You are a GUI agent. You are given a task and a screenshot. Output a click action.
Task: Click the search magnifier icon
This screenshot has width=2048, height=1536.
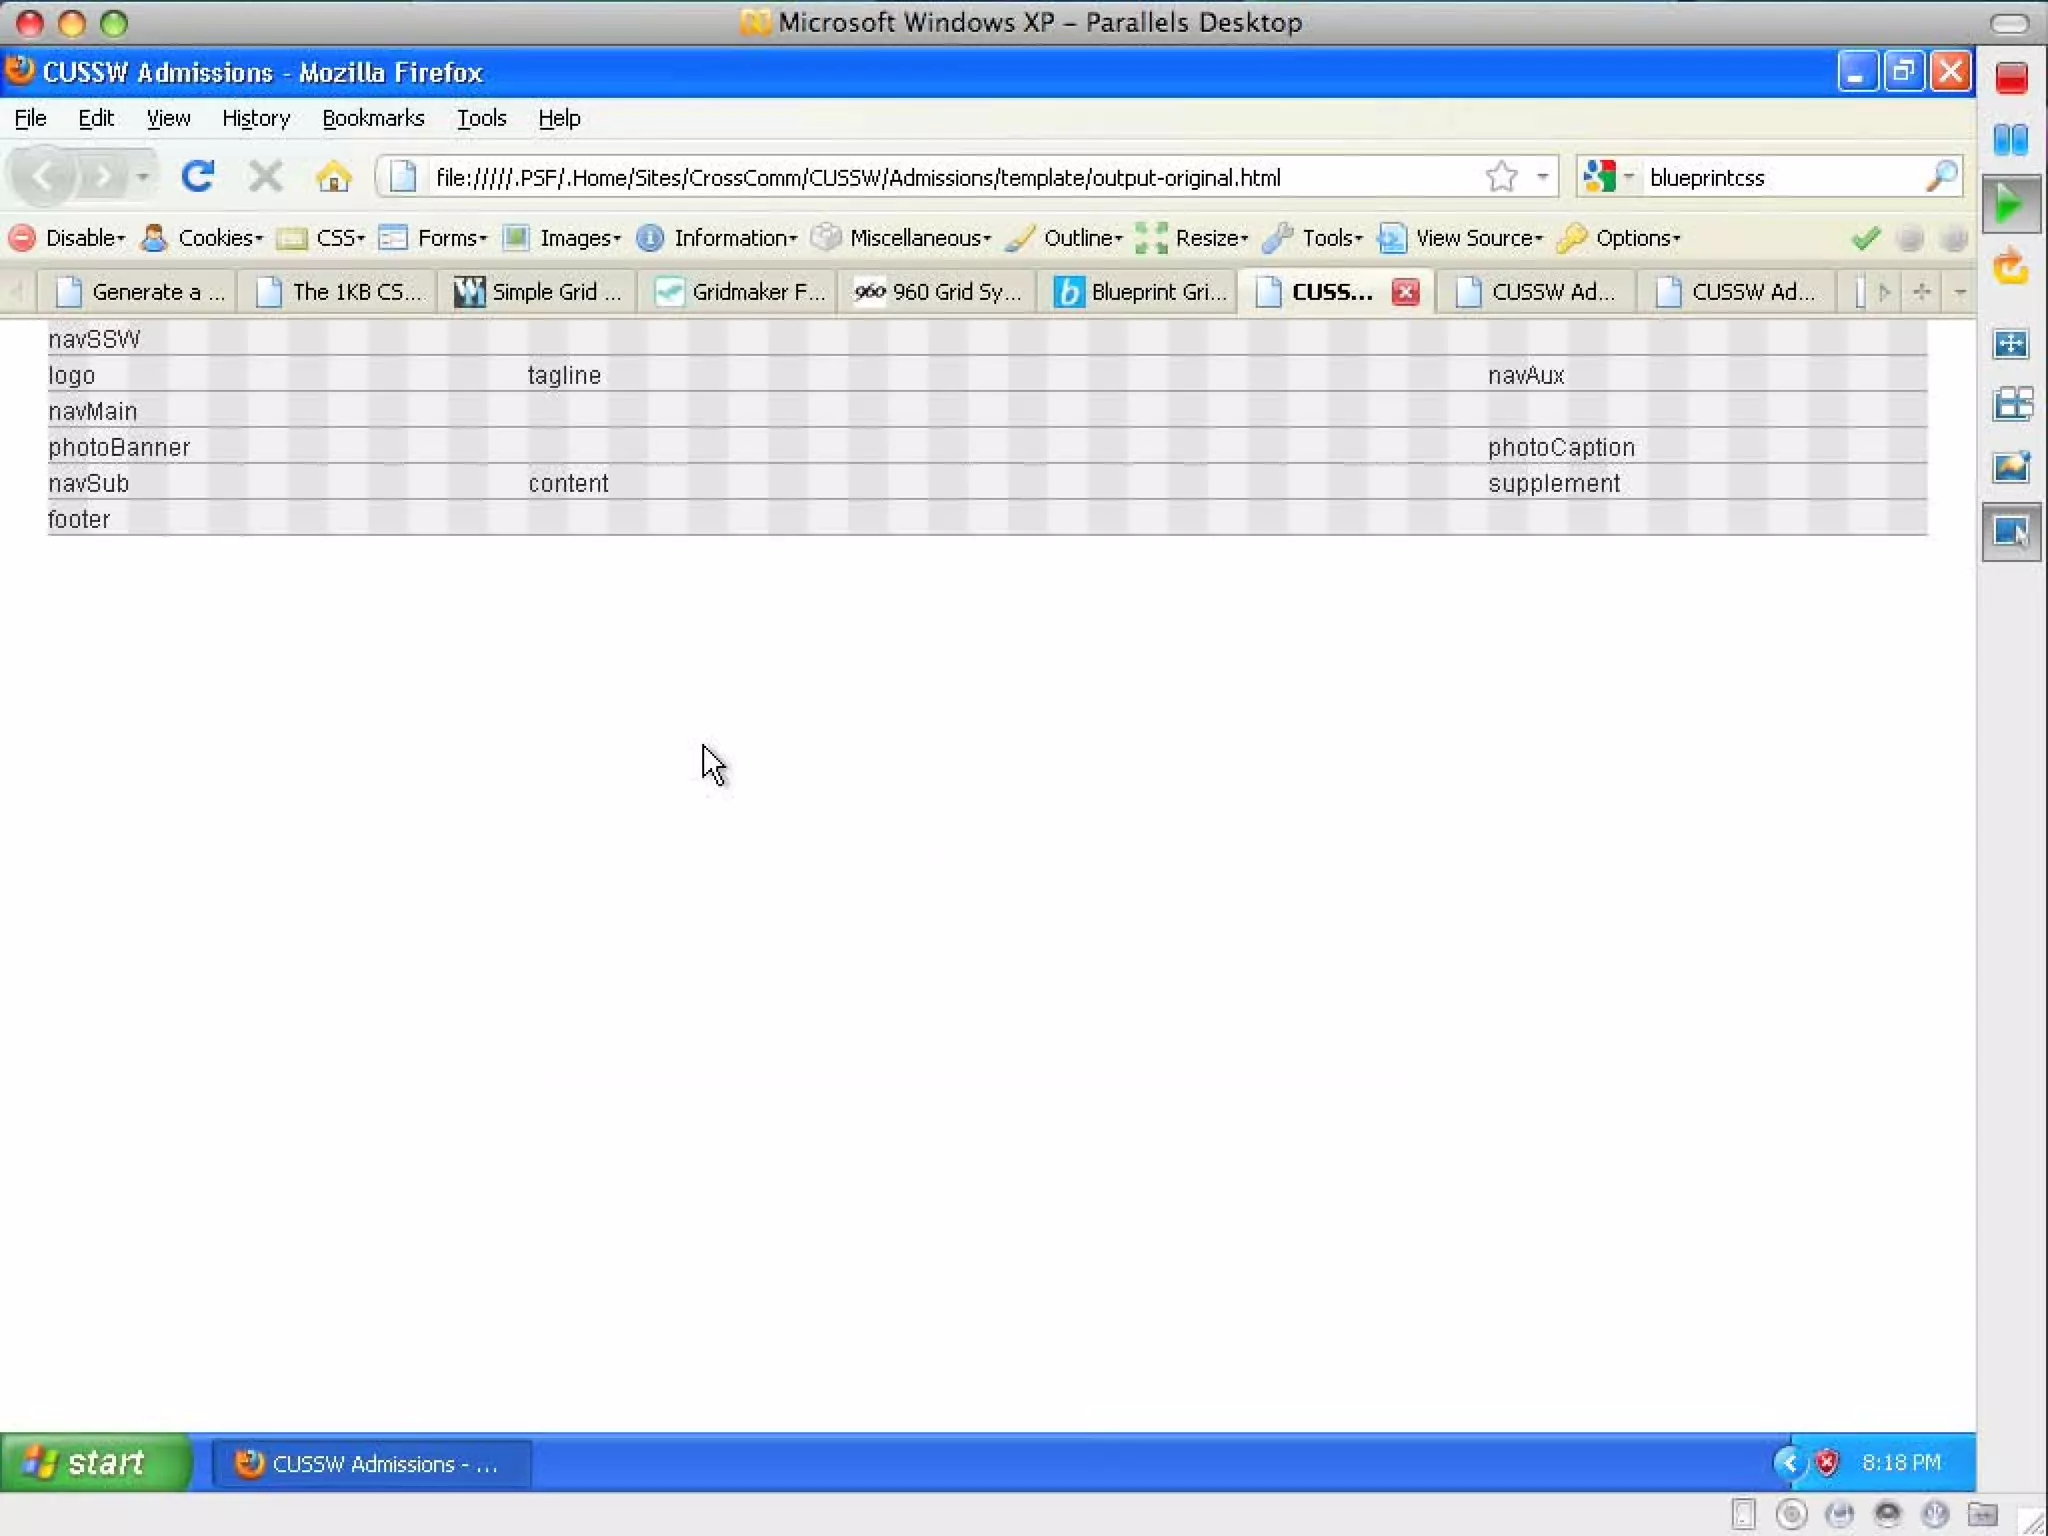pyautogui.click(x=1941, y=177)
